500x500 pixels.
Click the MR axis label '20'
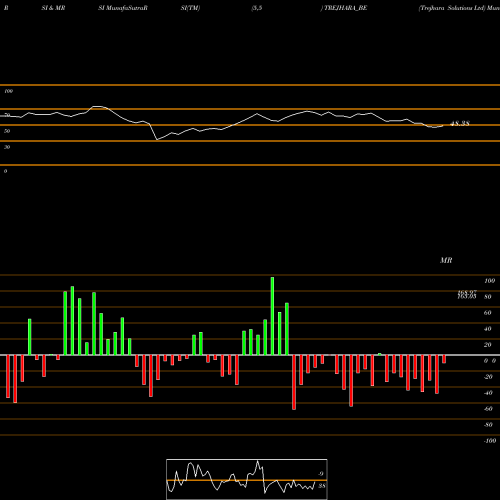click(488, 345)
